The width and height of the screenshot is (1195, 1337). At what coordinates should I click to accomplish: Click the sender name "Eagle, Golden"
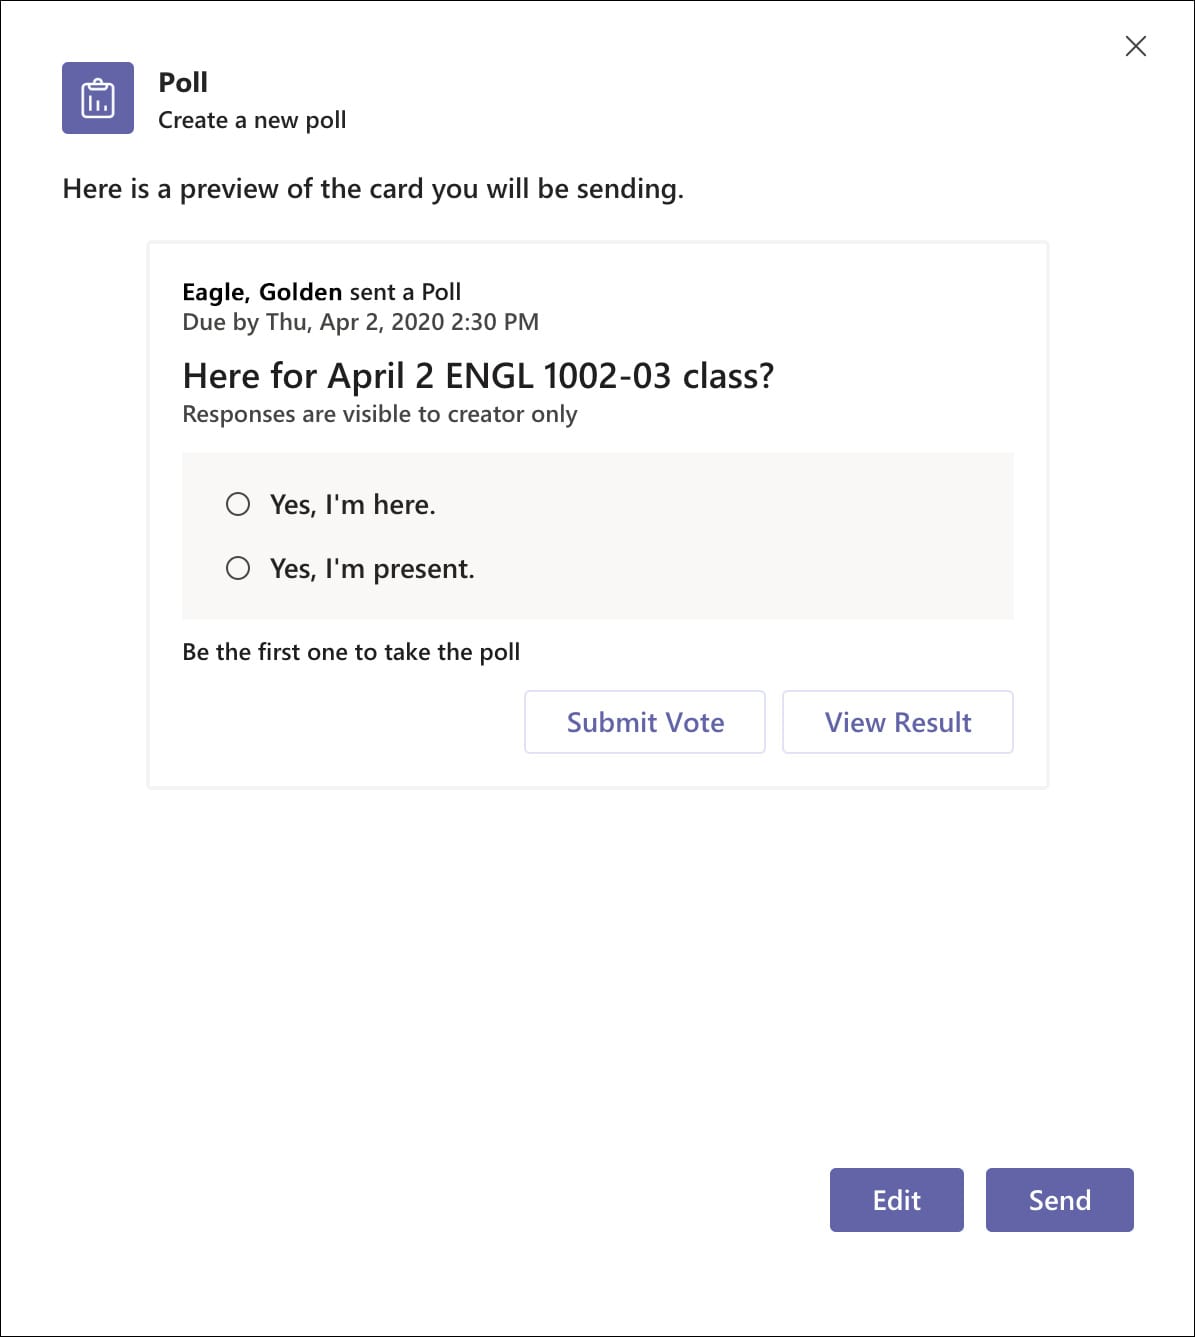tap(260, 292)
